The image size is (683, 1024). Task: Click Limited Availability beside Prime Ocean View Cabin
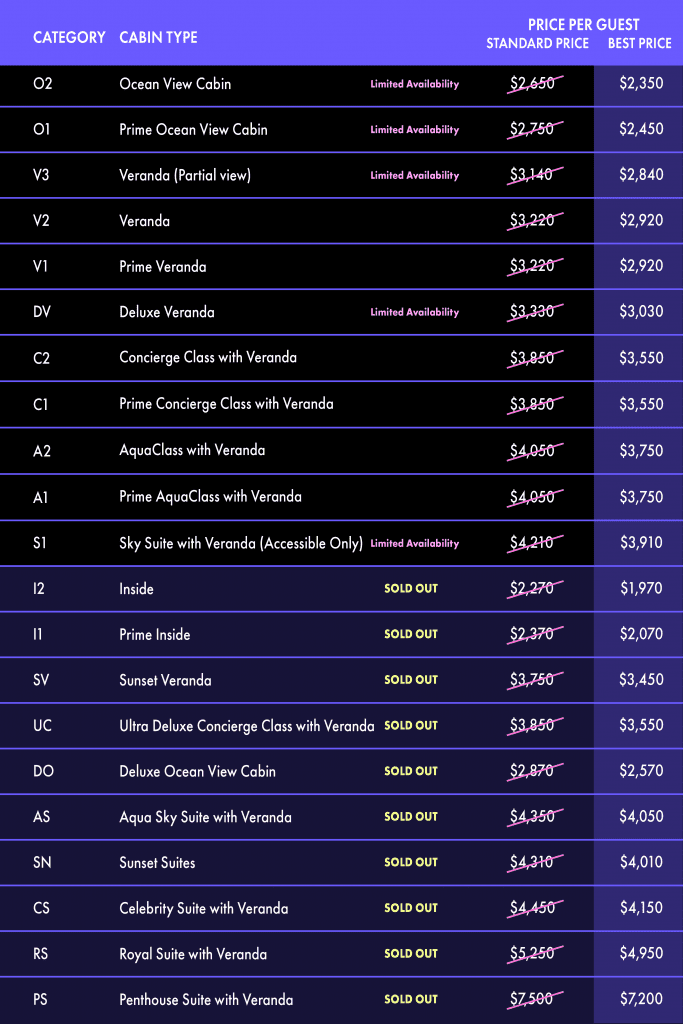[x=415, y=130]
